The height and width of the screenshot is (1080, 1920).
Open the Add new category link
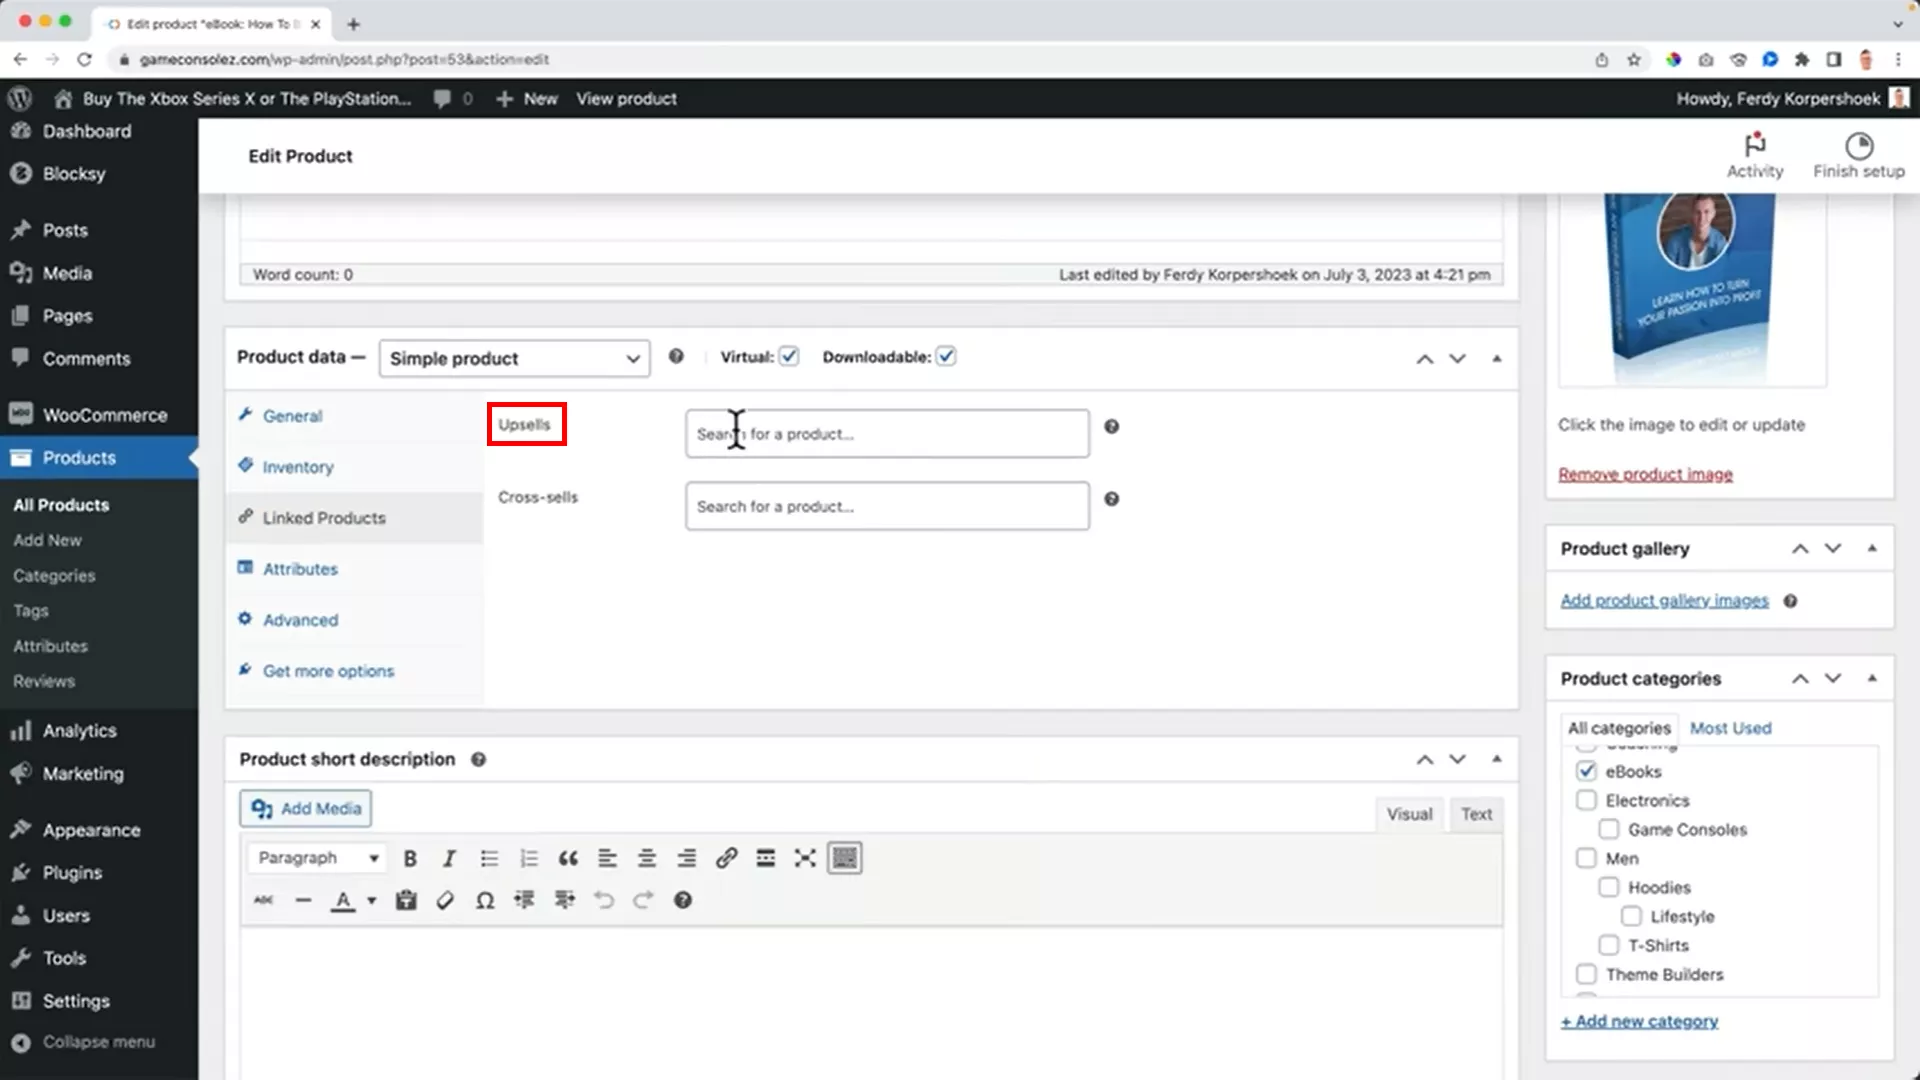click(1639, 1021)
